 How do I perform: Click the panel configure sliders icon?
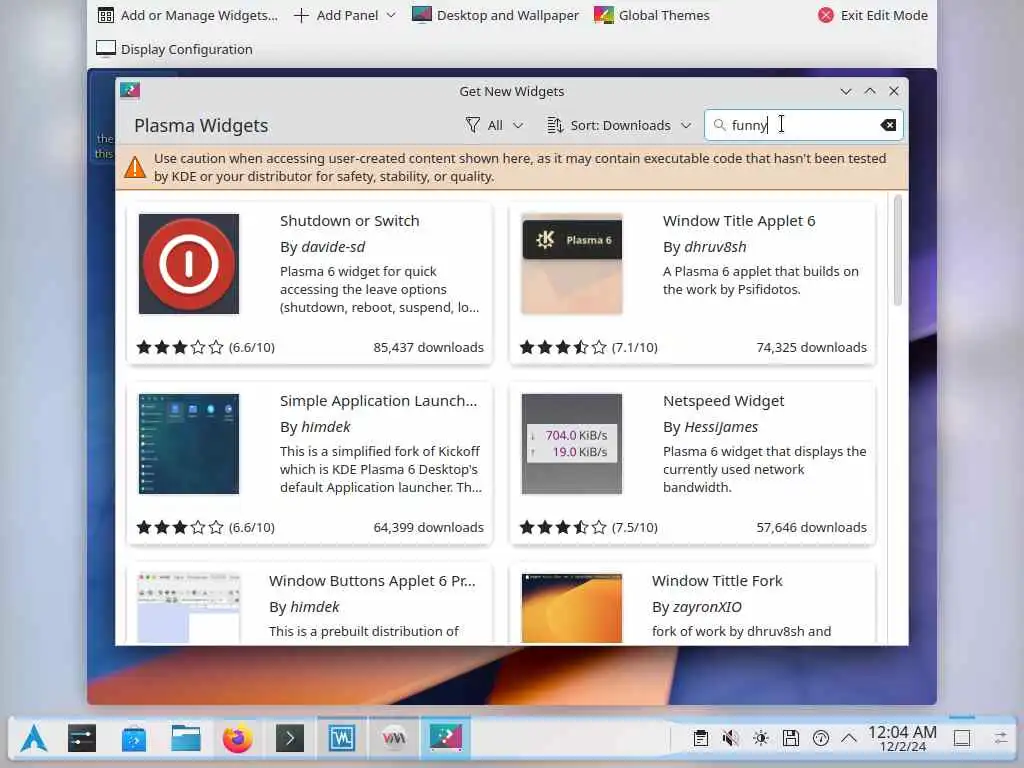point(1001,739)
